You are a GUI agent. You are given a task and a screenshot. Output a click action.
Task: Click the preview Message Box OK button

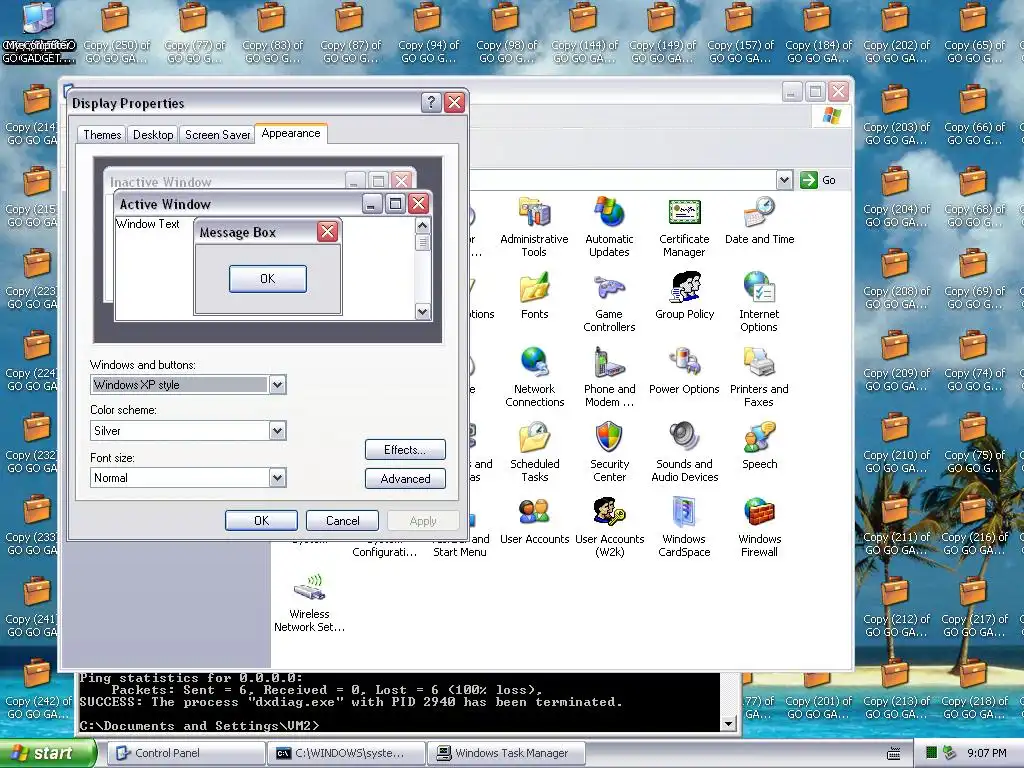[x=268, y=279]
